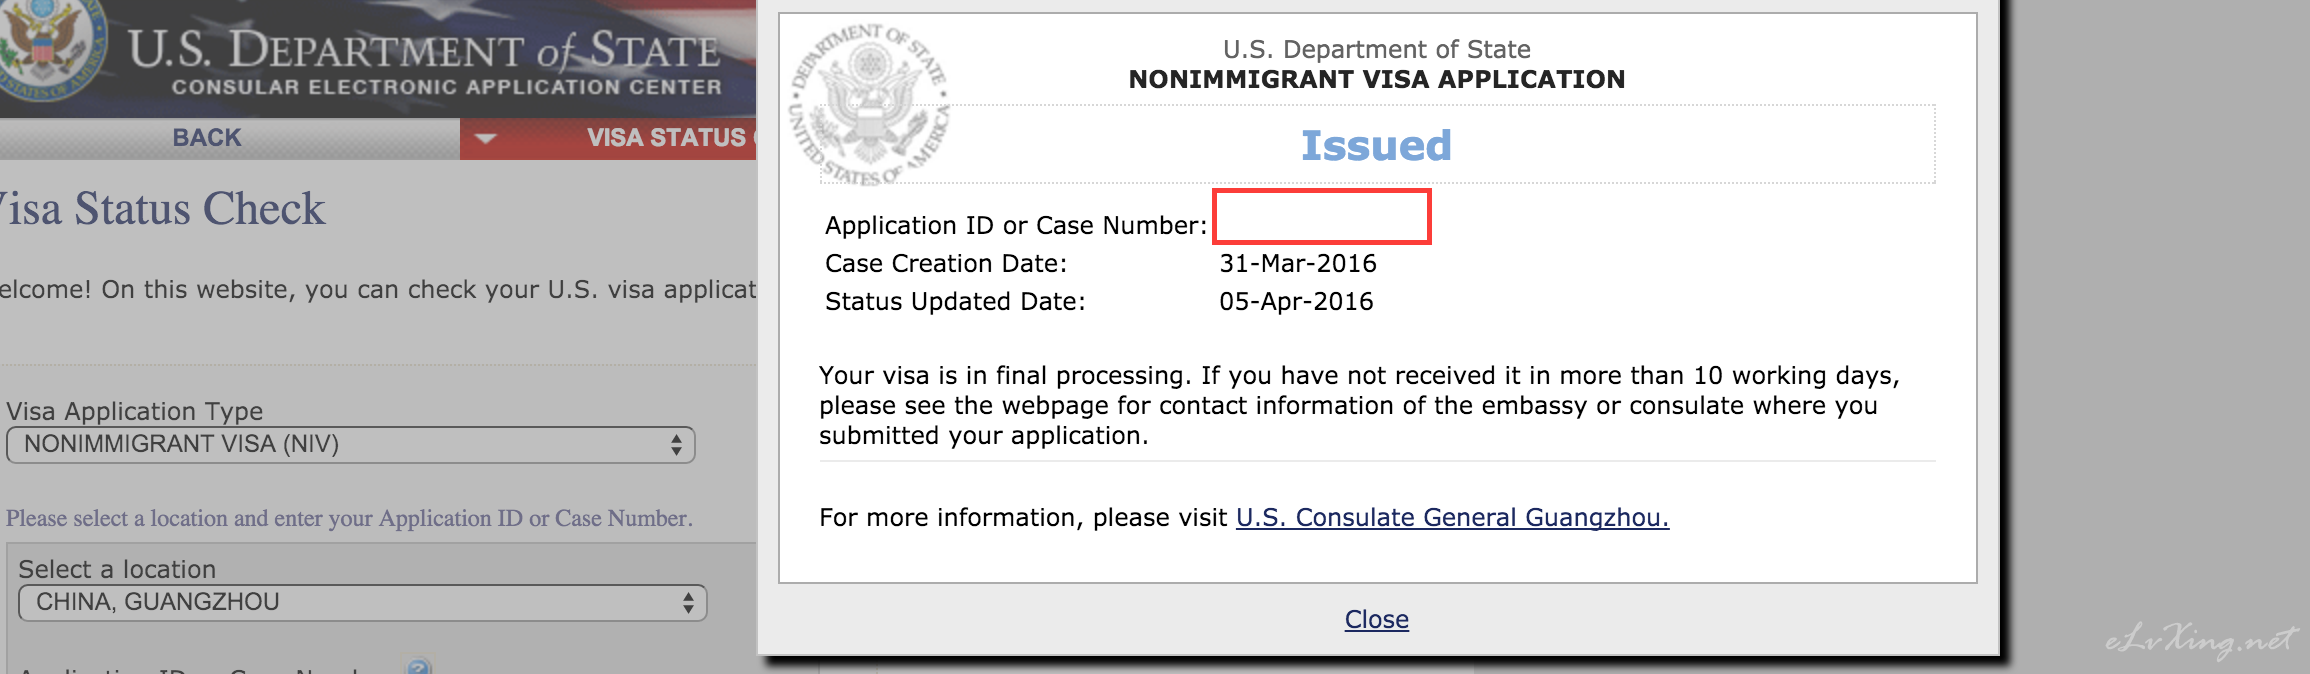The width and height of the screenshot is (2310, 674).
Task: Open the U.S. Consulate General Guangzhou link
Action: [1453, 518]
